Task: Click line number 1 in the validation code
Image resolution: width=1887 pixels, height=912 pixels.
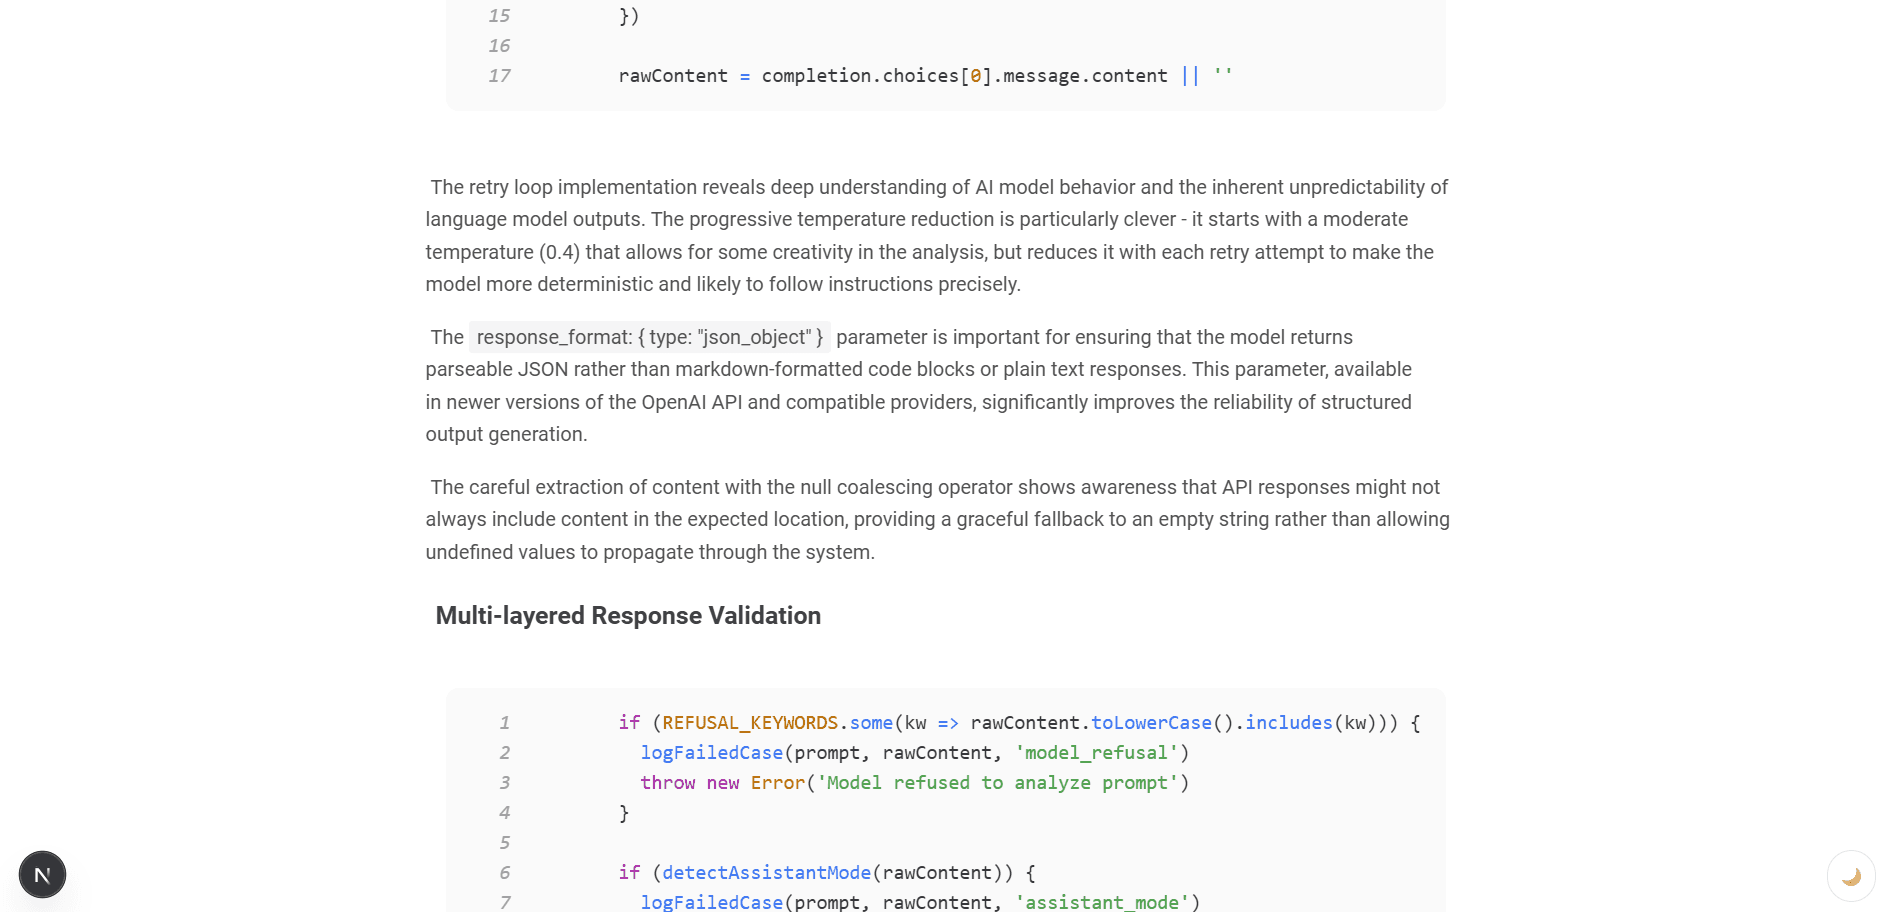Action: pos(504,723)
